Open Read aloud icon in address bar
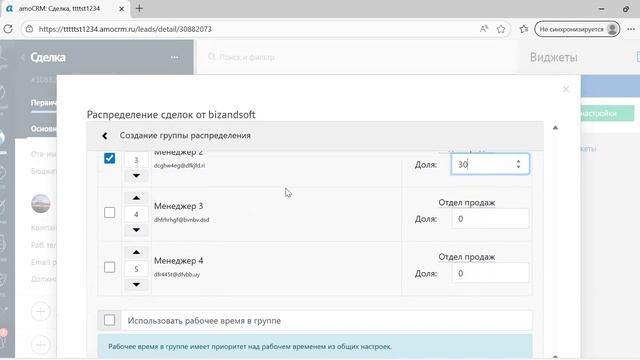 tap(484, 29)
